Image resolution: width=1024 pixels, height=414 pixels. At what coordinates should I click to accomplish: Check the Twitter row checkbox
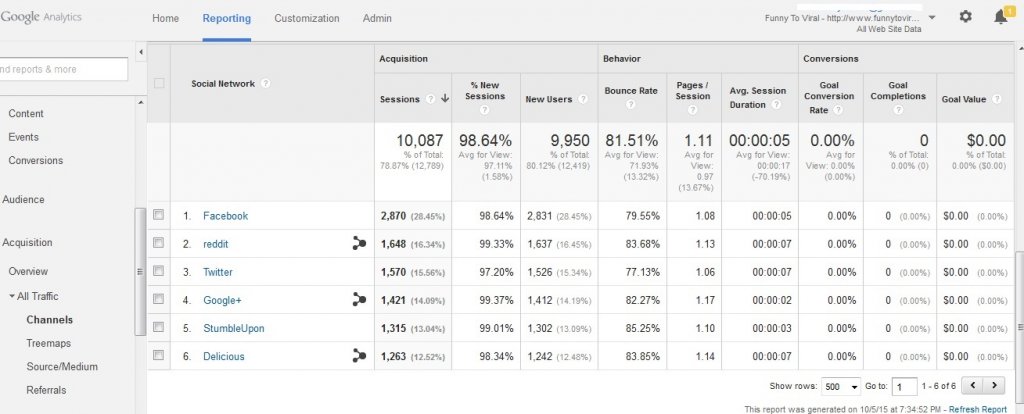click(x=158, y=270)
